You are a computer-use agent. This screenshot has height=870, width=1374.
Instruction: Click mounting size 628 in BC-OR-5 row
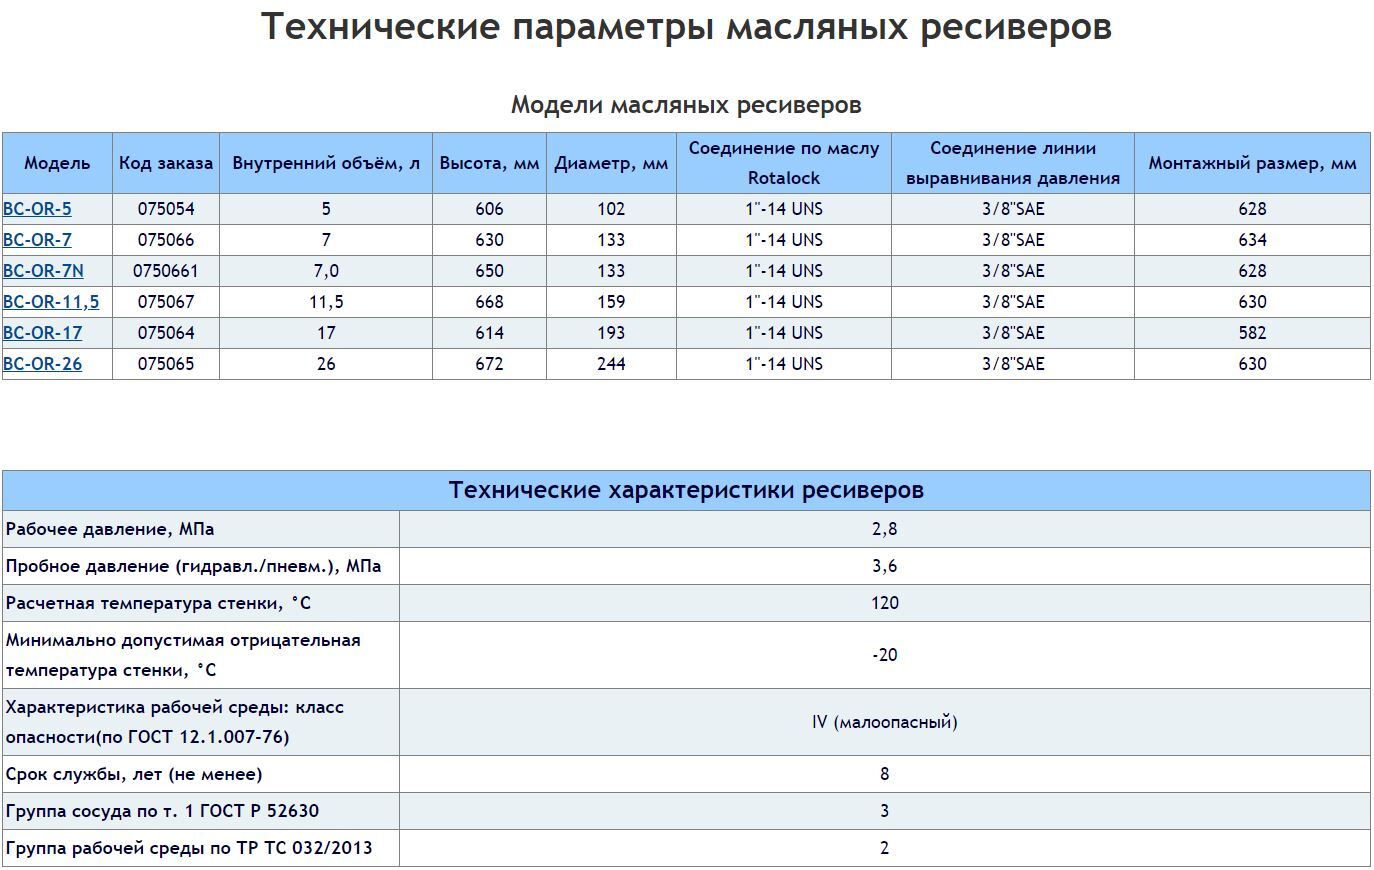(1252, 209)
